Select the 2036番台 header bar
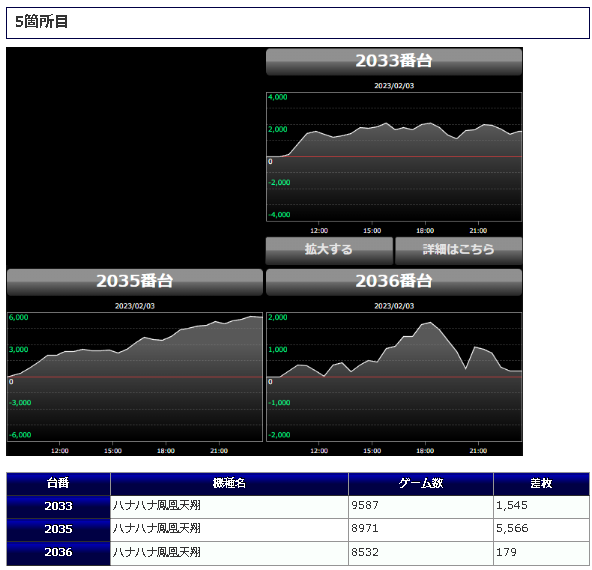This screenshot has width=592, height=570. 394,282
